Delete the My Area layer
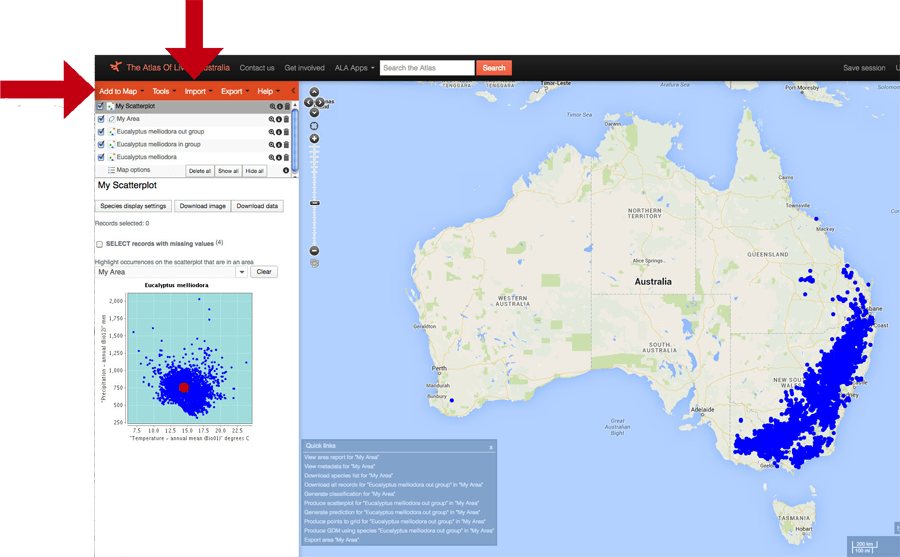 click(x=286, y=119)
